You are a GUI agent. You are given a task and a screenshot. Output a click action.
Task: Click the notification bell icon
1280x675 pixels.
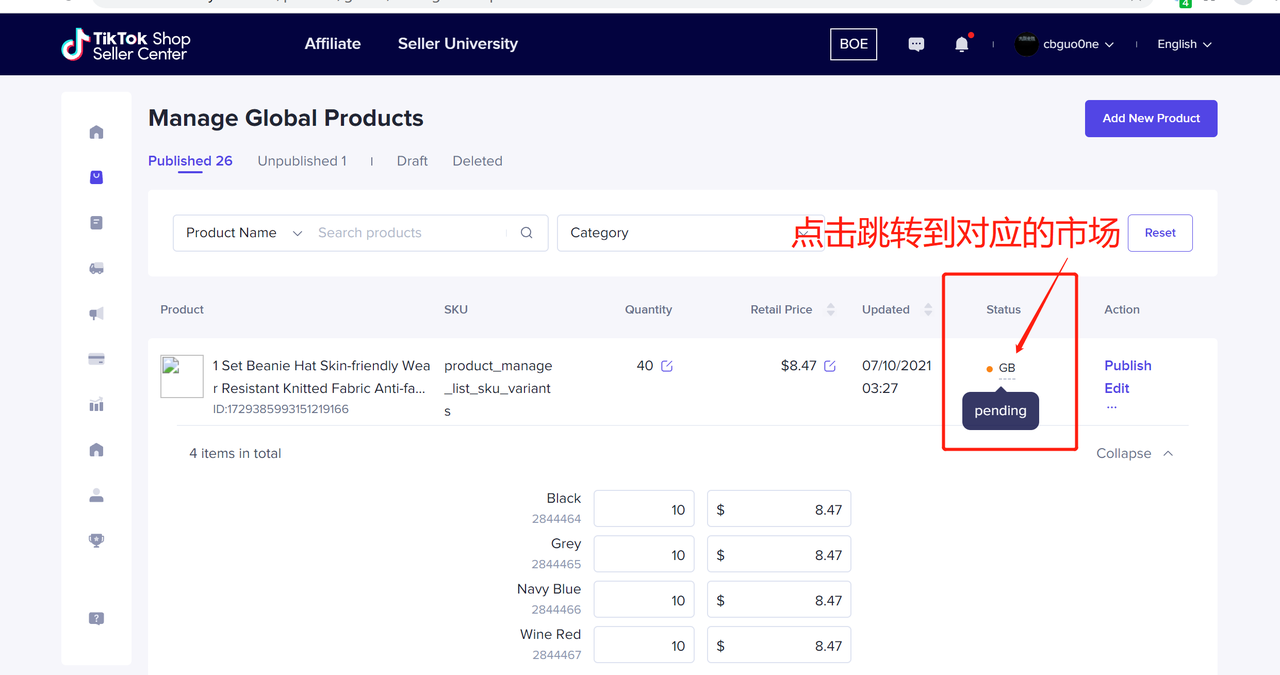click(x=962, y=44)
